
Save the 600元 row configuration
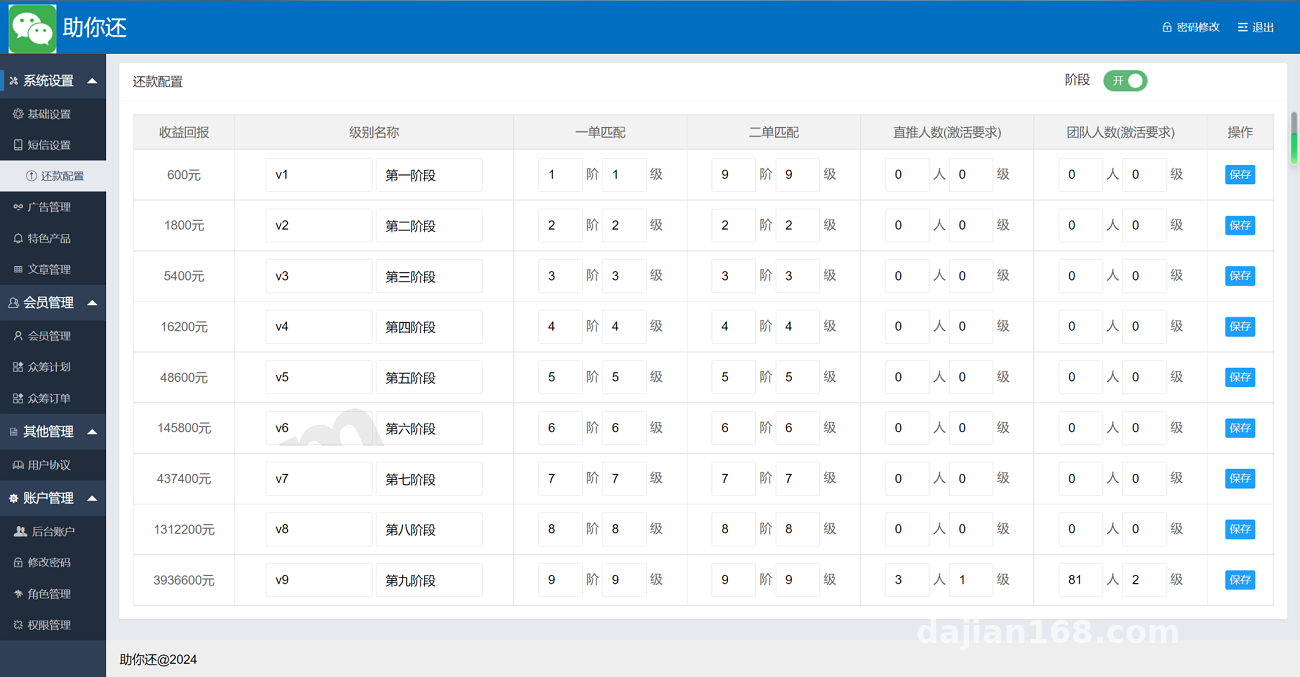coord(1240,174)
